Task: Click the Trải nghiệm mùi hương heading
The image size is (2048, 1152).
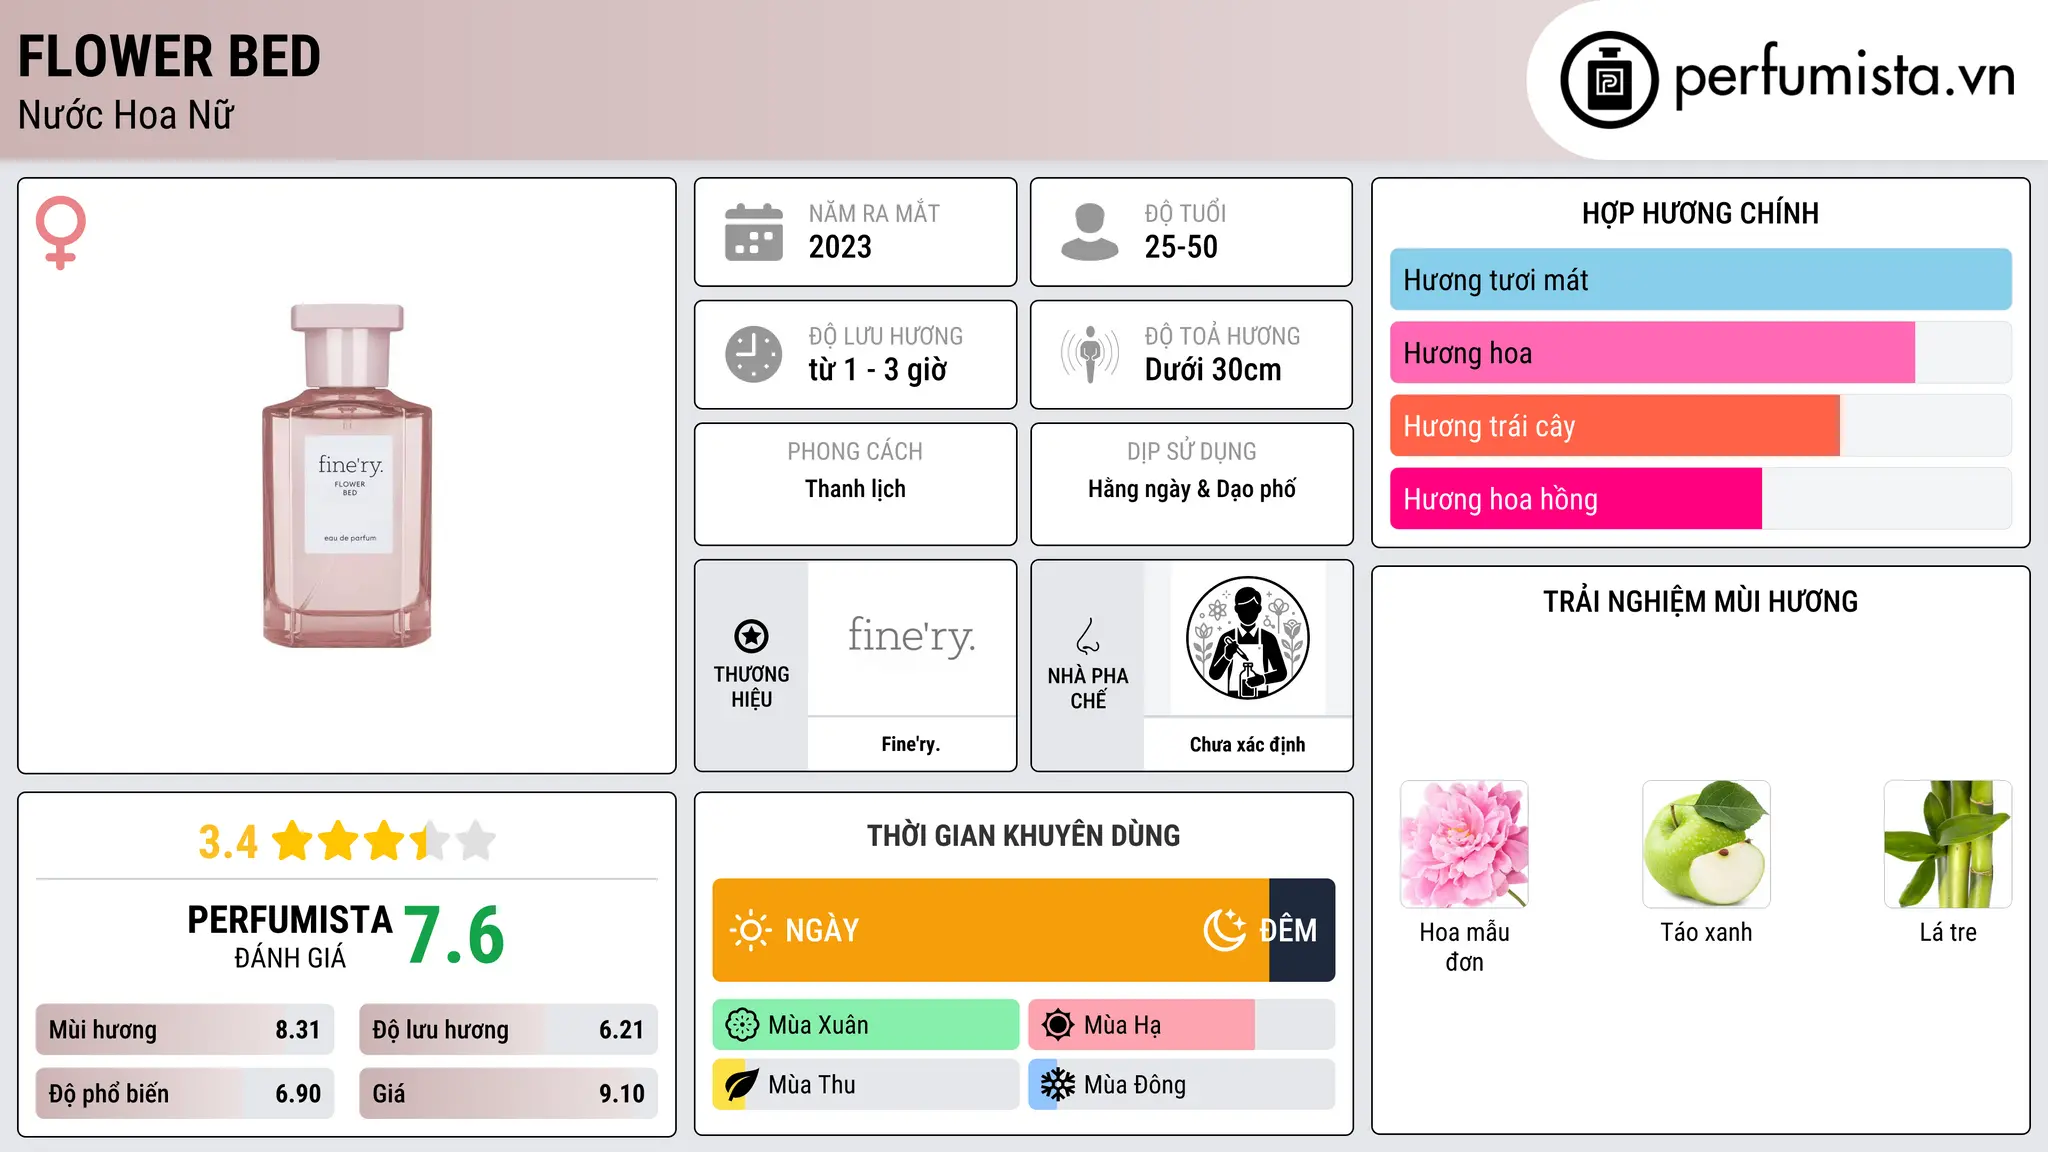Action: [1700, 601]
